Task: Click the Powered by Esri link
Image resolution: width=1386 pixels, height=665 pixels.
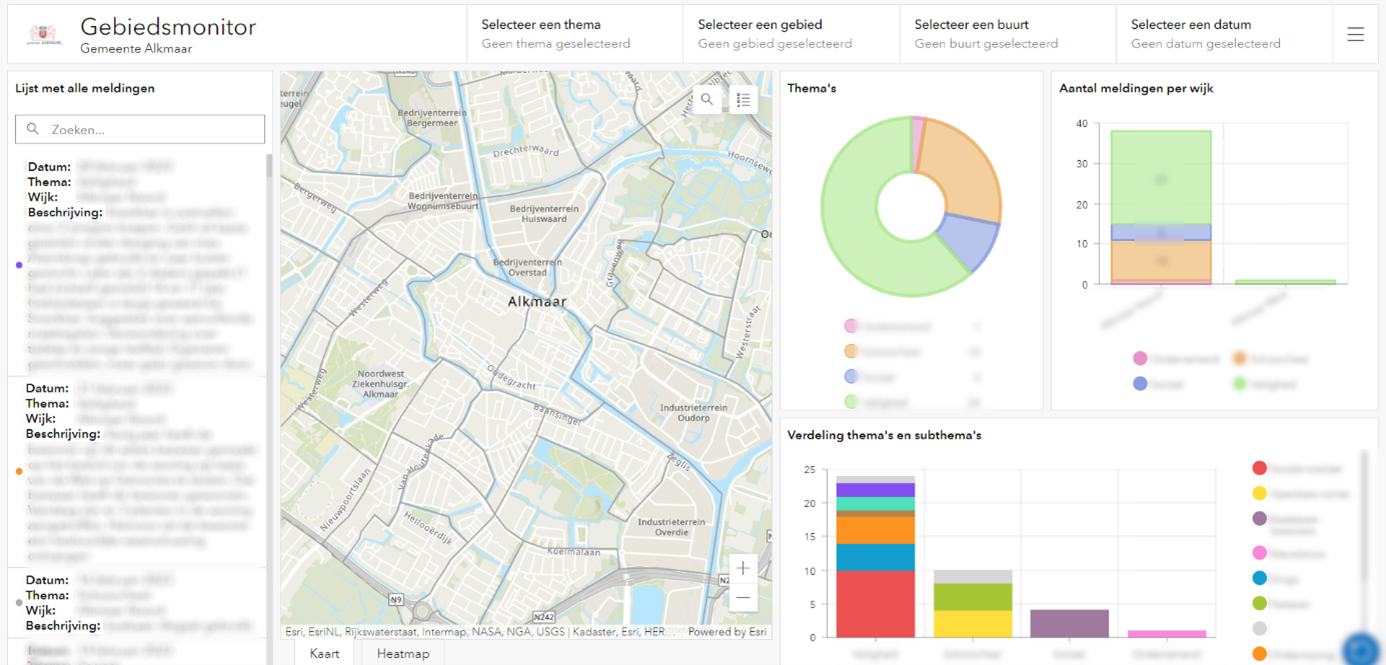Action: pyautogui.click(x=727, y=631)
